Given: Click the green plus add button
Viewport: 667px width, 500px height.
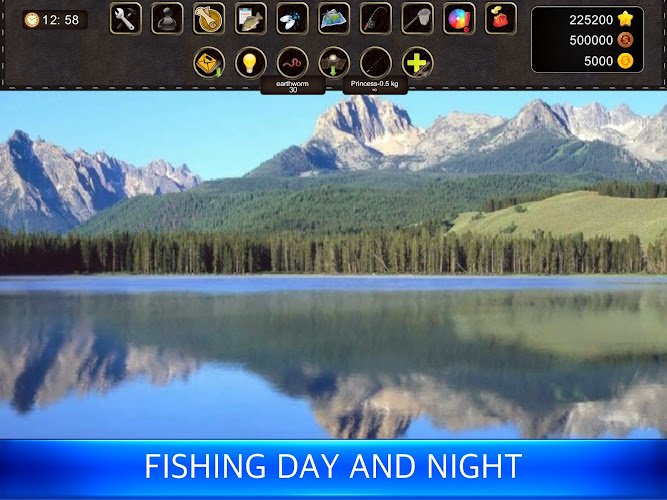Looking at the screenshot, I should [x=417, y=63].
